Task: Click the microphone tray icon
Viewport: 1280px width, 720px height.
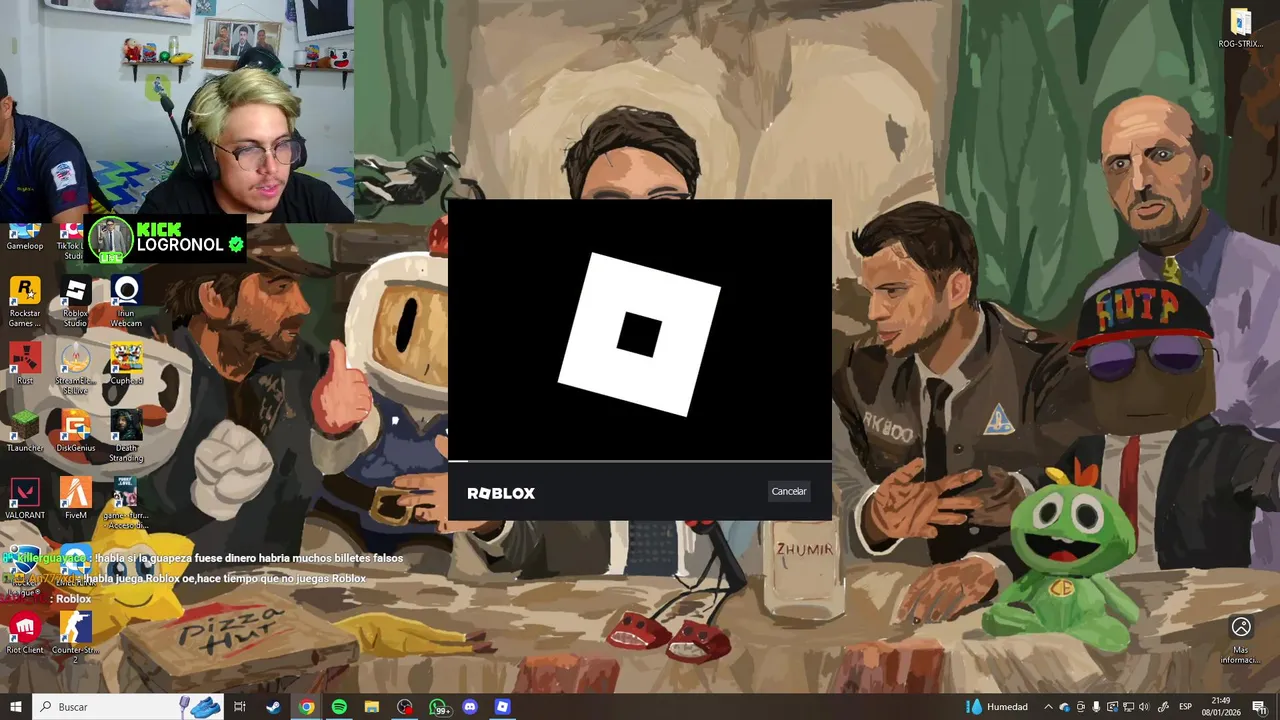Action: point(1096,707)
